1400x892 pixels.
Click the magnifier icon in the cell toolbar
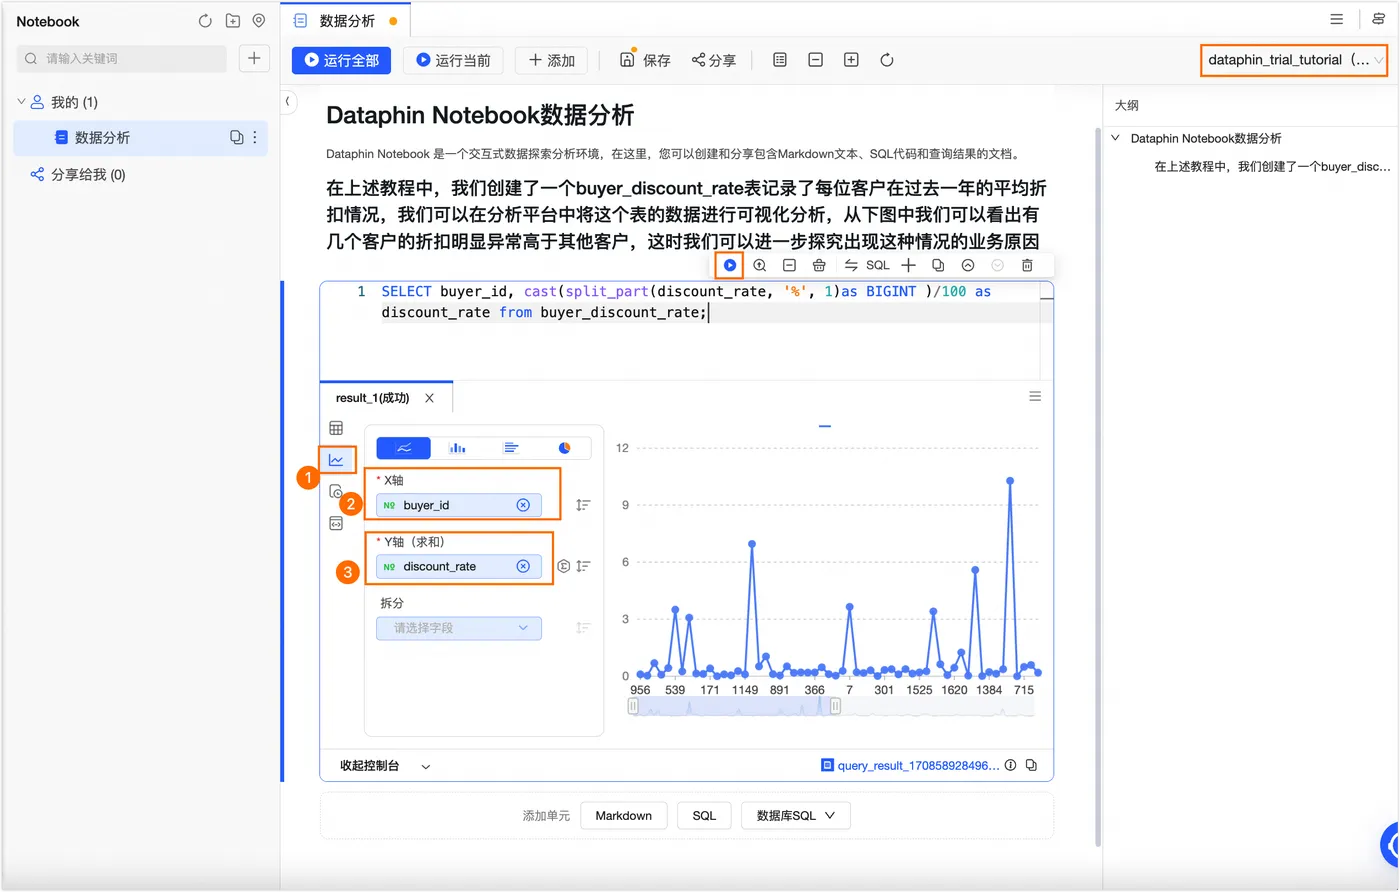(760, 265)
